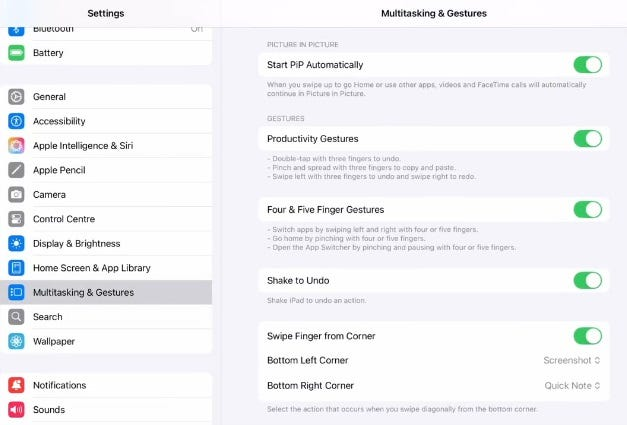Select Search in the settings sidebar
The width and height of the screenshot is (627, 425).
(47, 317)
